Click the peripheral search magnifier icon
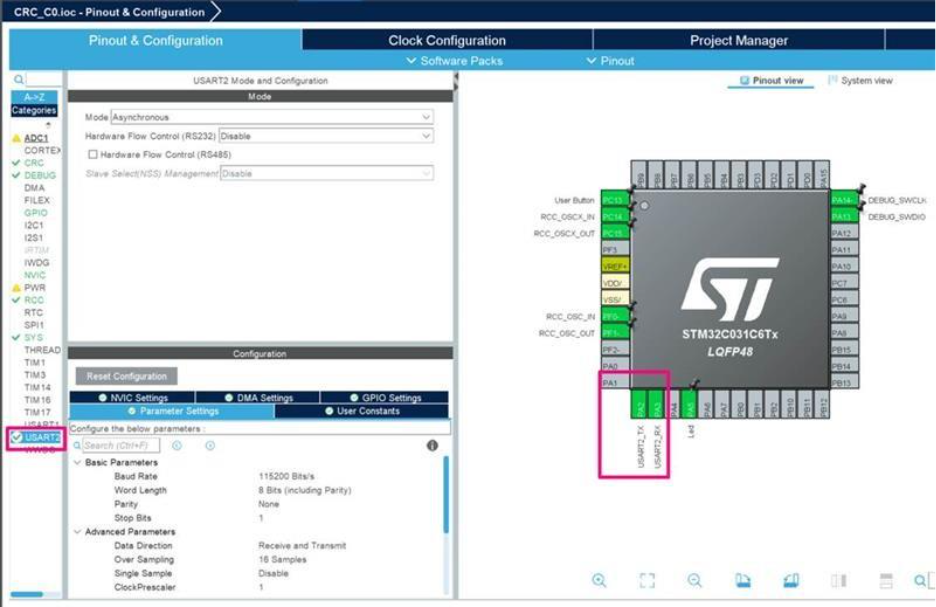Viewport: 936px width, 607px height. point(19,79)
